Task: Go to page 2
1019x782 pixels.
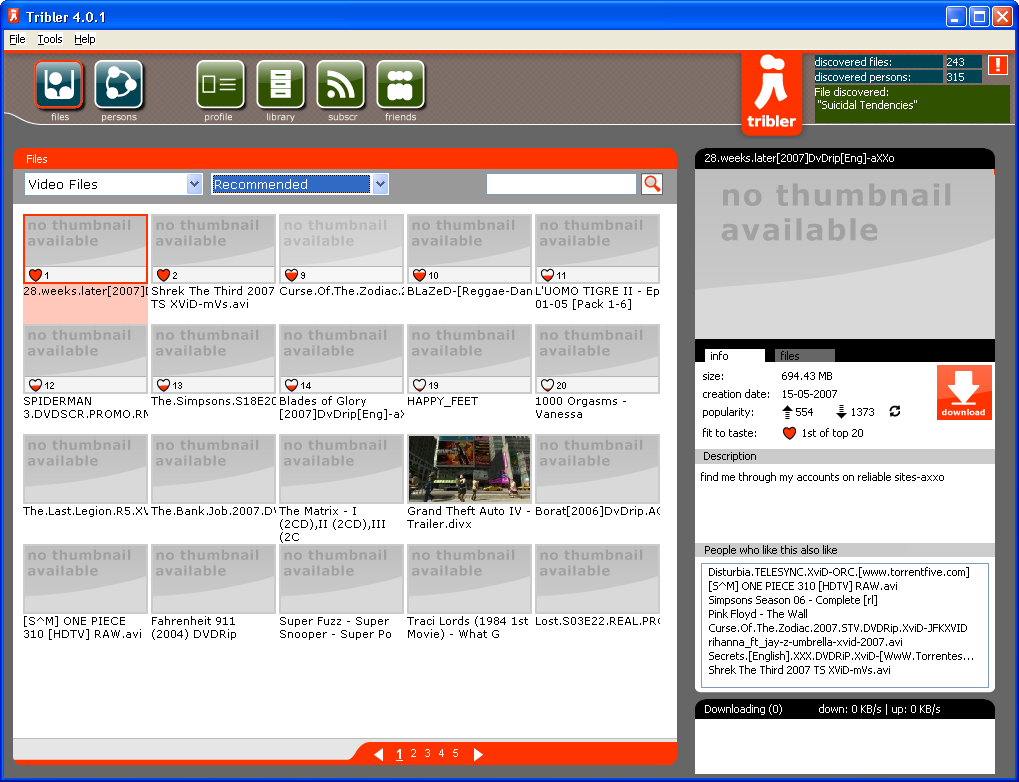Action: pyautogui.click(x=413, y=753)
